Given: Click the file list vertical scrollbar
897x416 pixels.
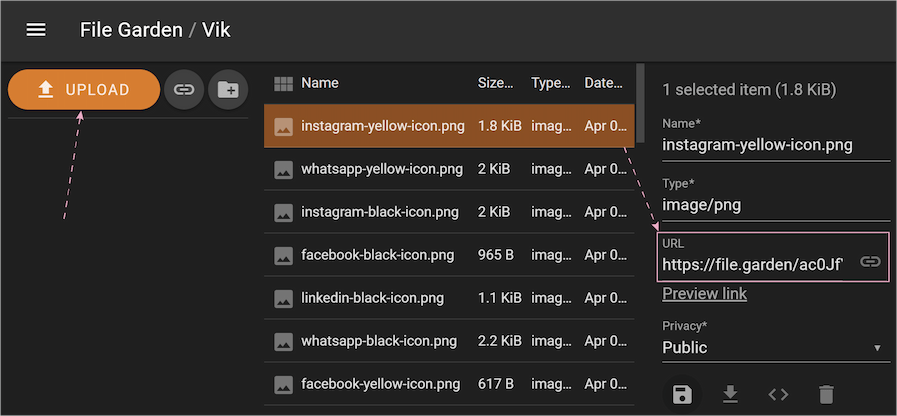Looking at the screenshot, I should tap(640, 103).
